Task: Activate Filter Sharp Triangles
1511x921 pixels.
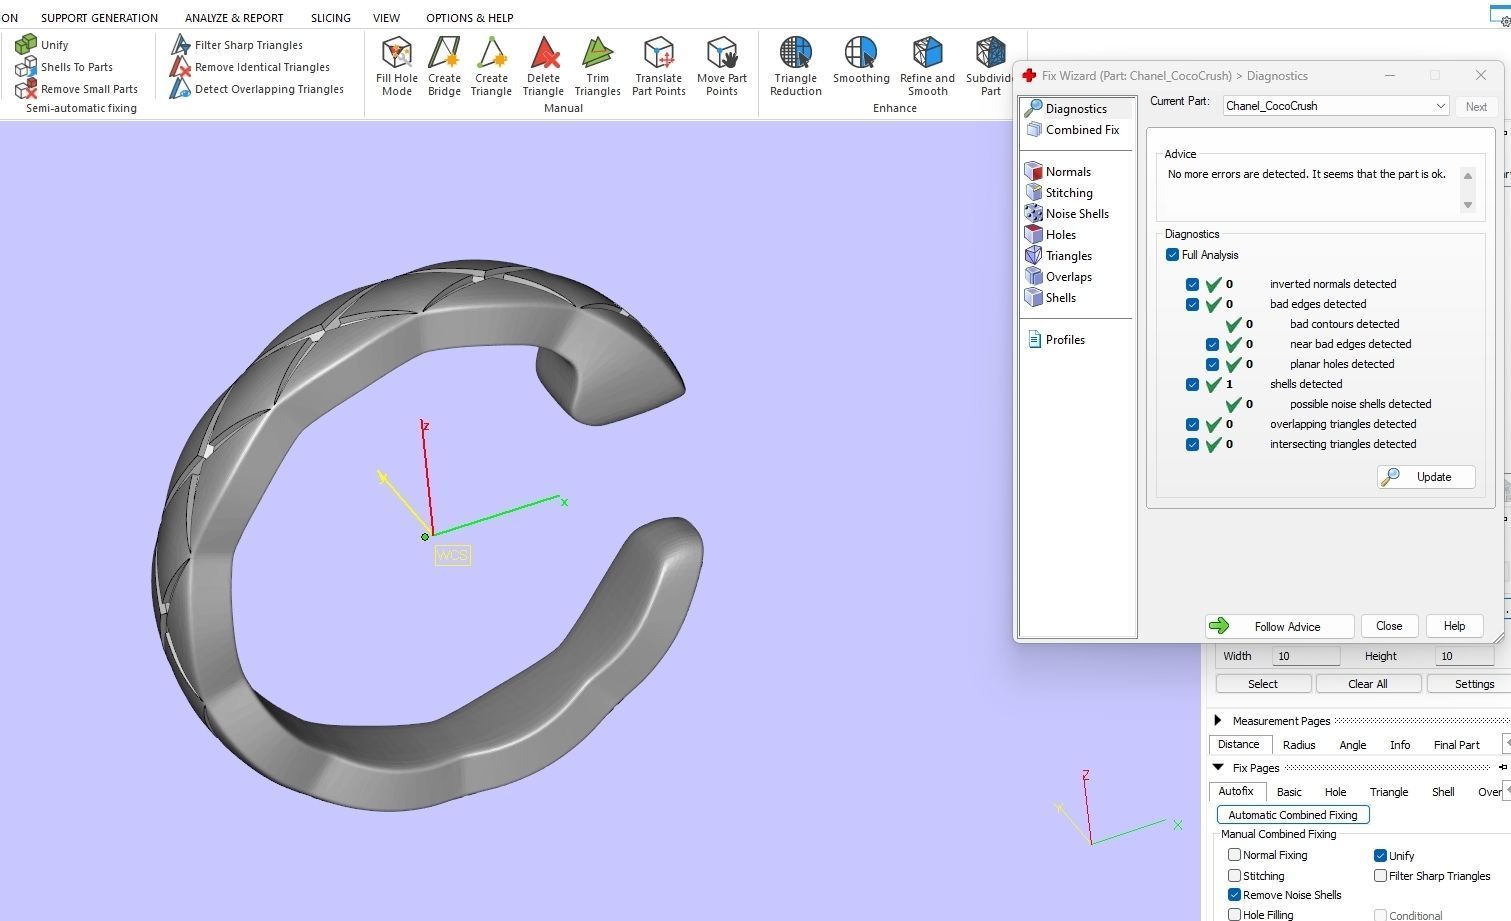Action: coord(237,45)
